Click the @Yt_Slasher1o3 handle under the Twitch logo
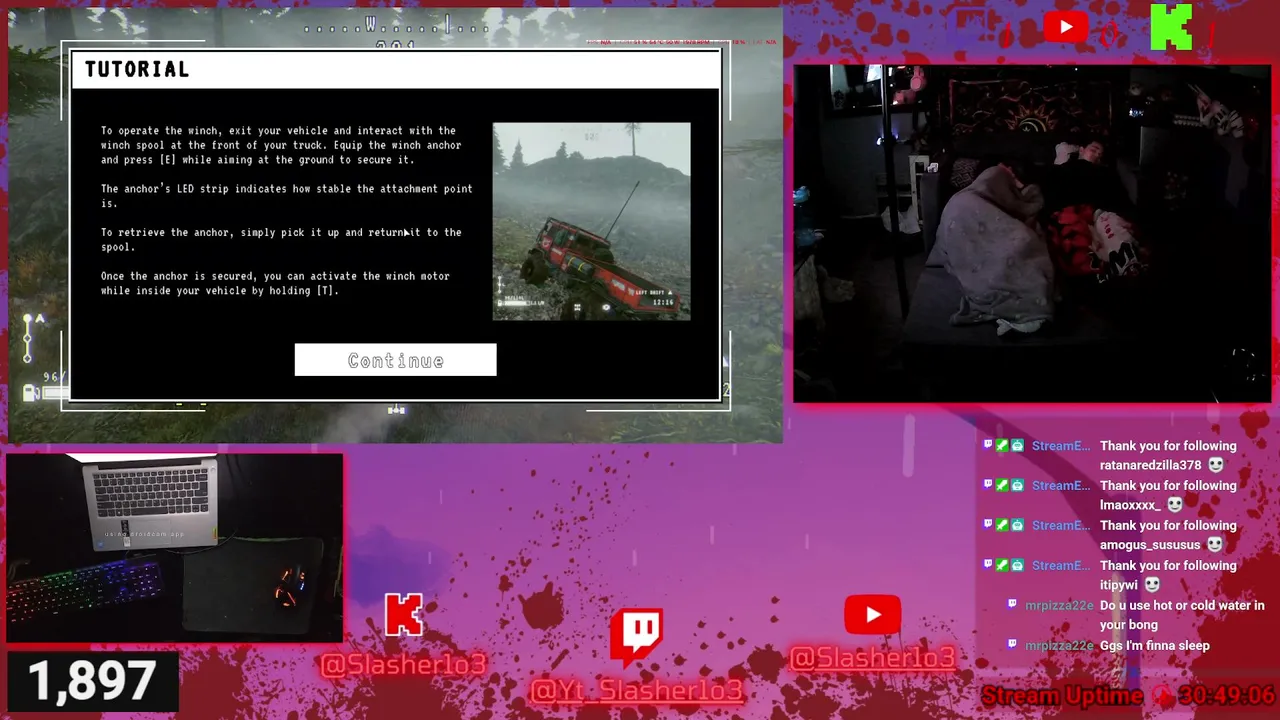Screen dimensions: 1280x720 (x=637, y=690)
